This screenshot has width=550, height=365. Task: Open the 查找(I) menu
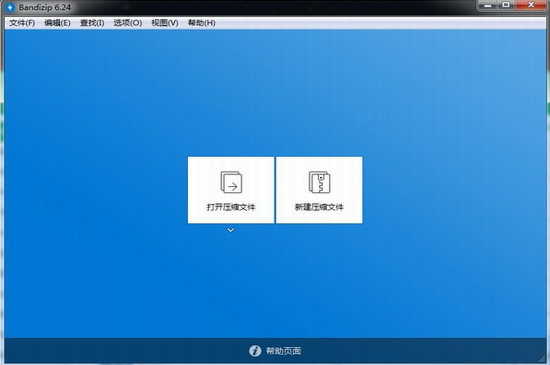pos(92,23)
